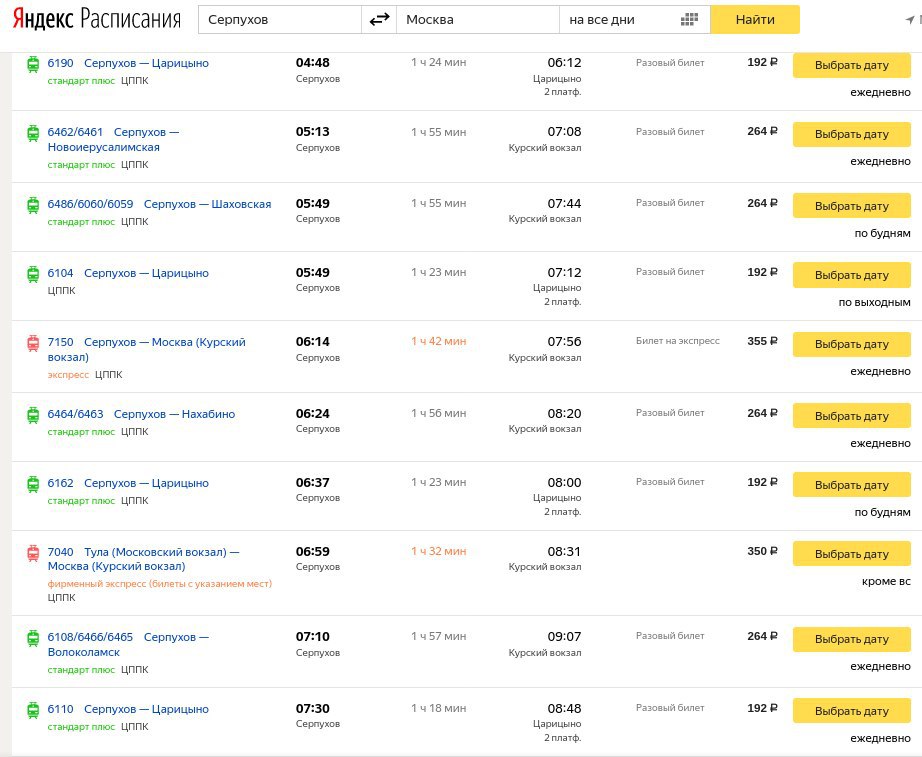Screen dimensions: 922x757
Task: Click the green train icon for 6464/6463
Action: click(x=34, y=415)
